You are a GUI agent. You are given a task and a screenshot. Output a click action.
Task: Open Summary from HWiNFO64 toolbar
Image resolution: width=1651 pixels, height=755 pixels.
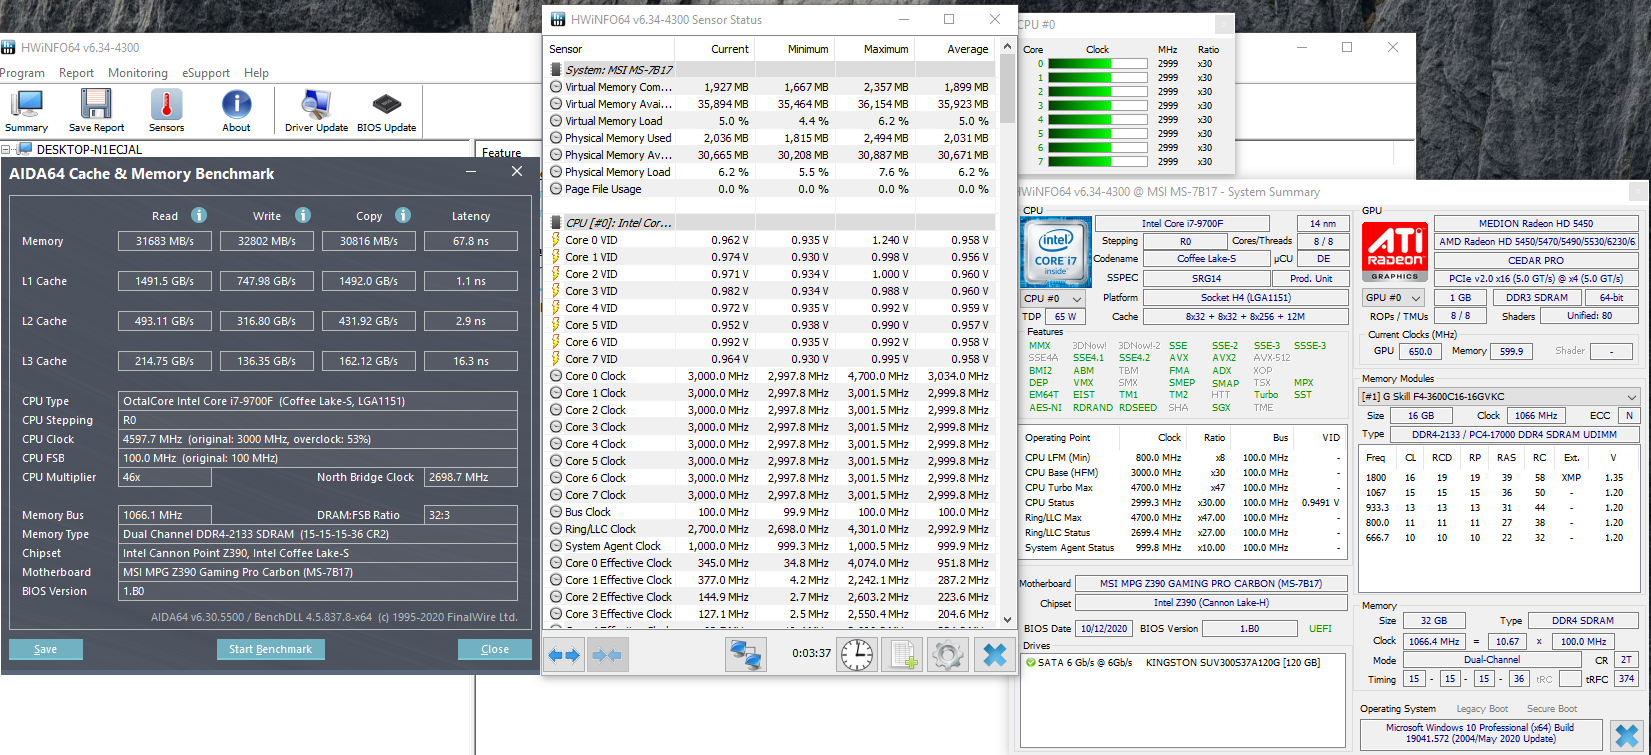(x=26, y=110)
